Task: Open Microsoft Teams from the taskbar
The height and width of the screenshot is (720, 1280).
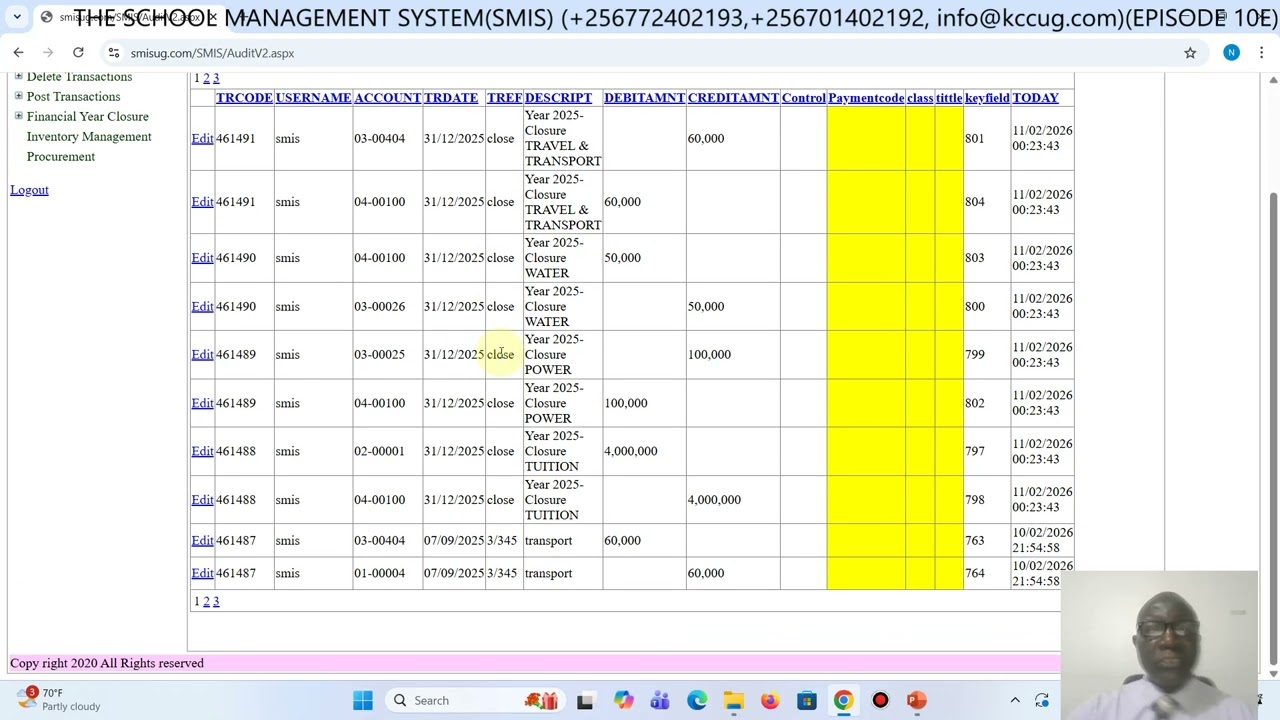Action: coord(660,701)
